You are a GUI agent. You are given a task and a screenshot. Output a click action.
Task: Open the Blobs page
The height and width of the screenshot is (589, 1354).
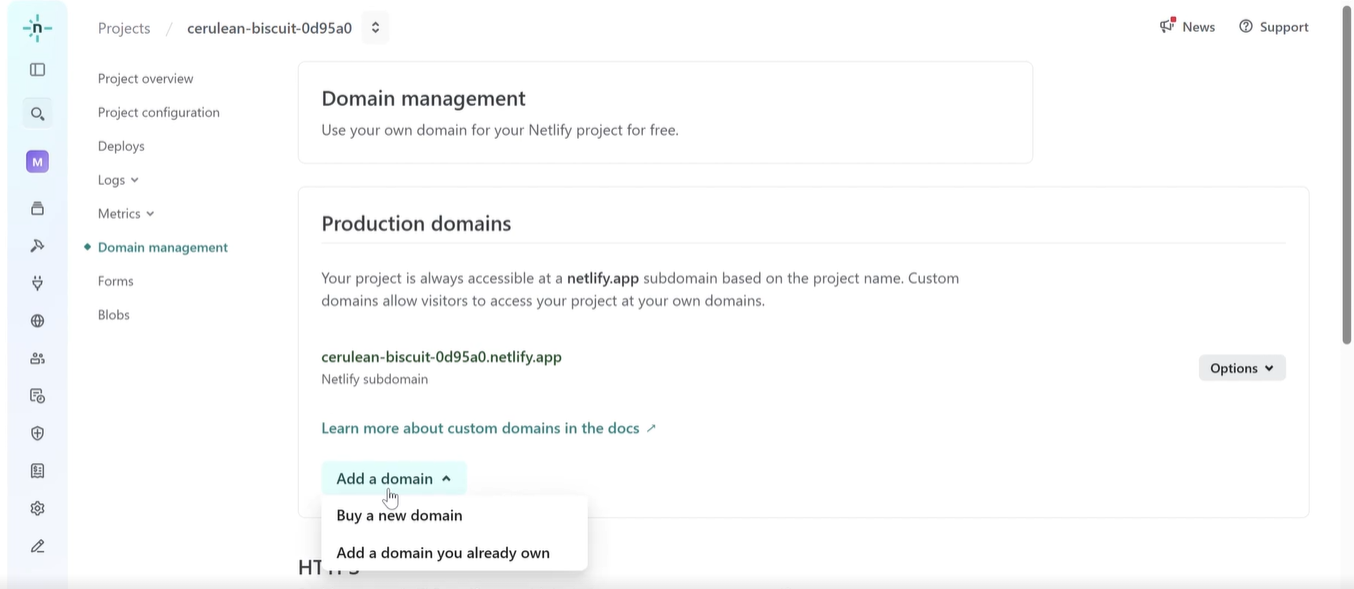pos(114,315)
